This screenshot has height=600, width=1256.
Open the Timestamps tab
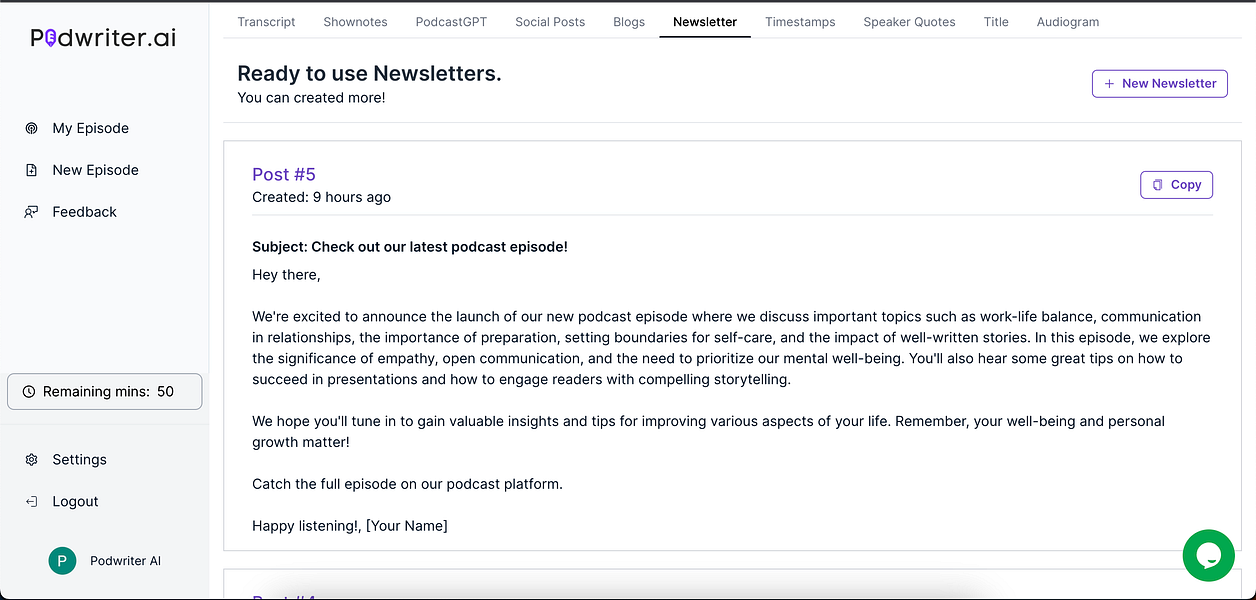800,21
